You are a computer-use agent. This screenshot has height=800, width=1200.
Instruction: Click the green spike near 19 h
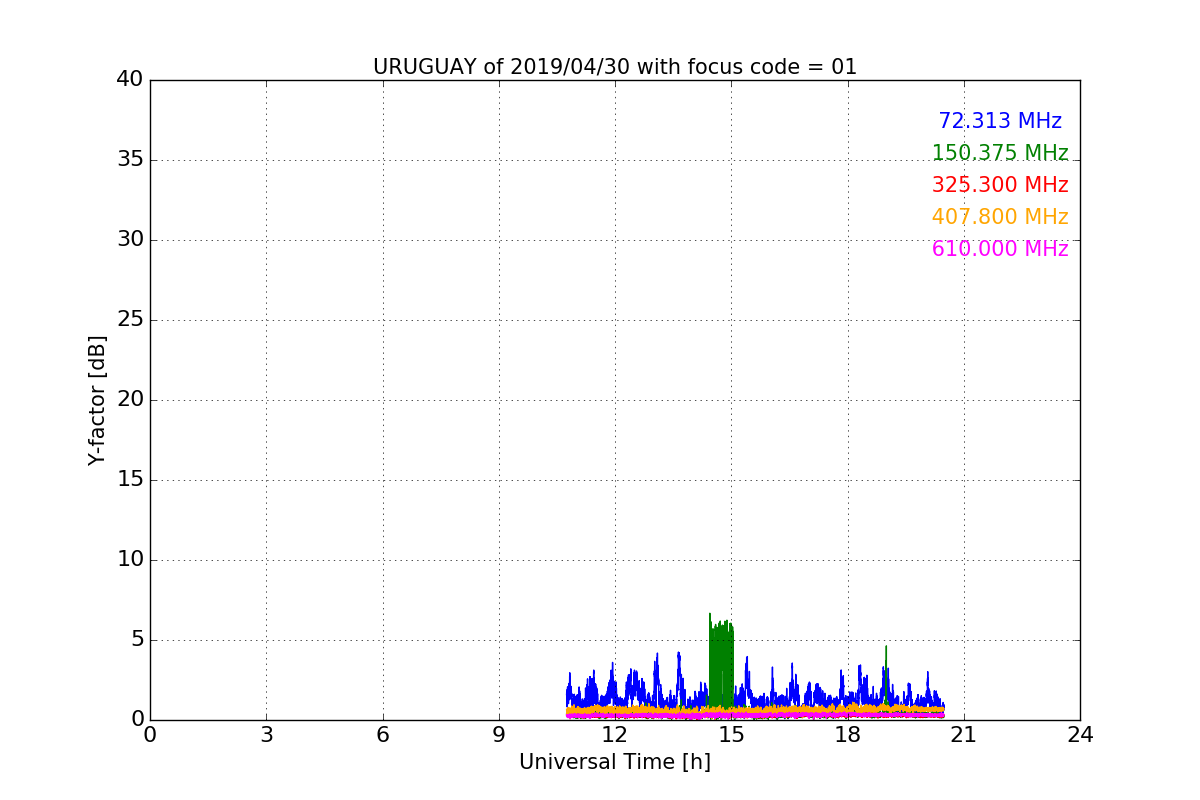click(886, 675)
